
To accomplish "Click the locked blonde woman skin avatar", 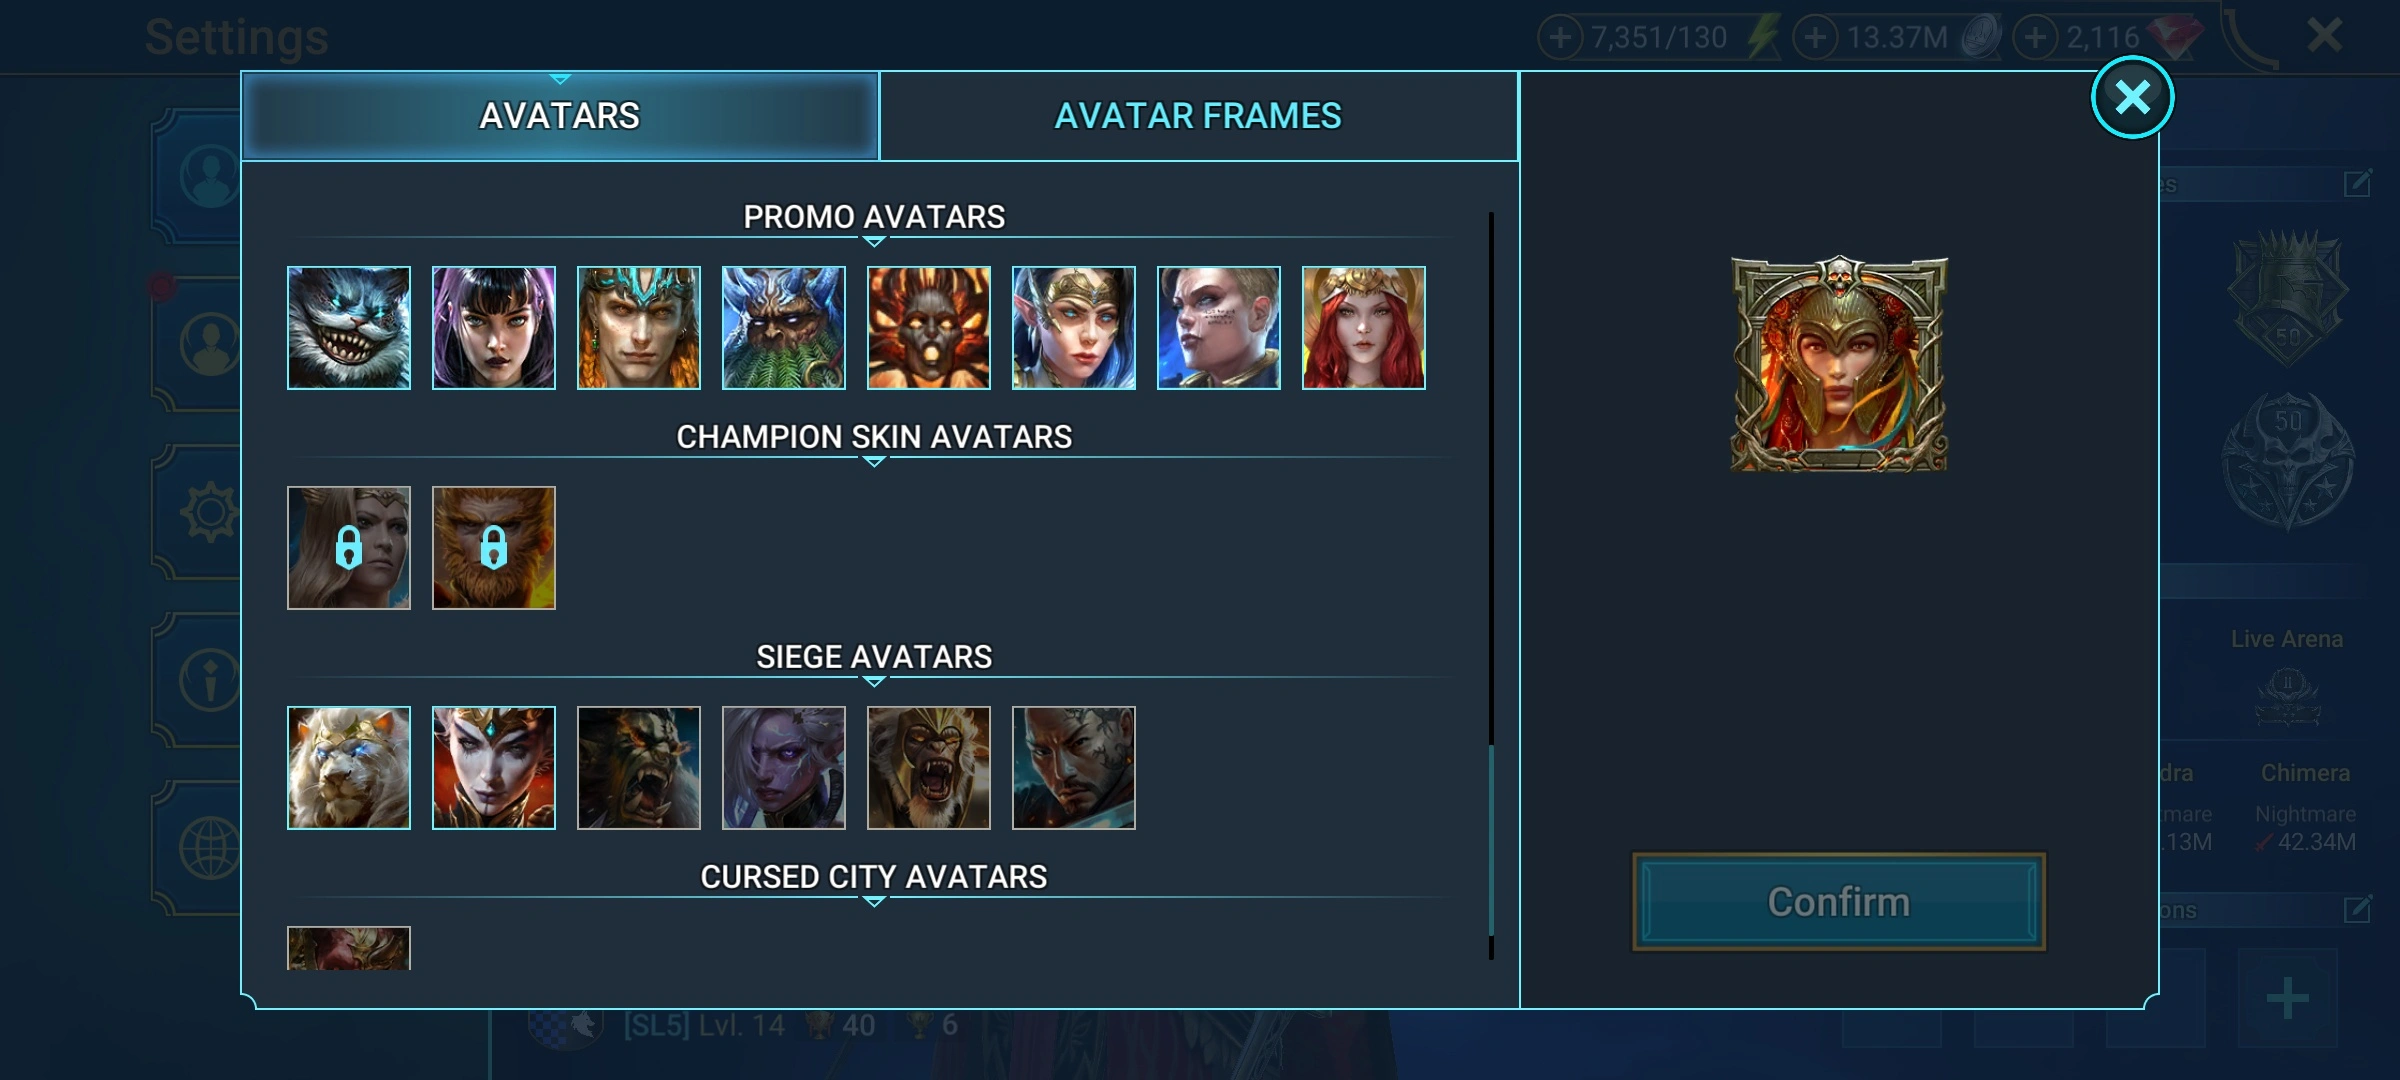I will click(349, 548).
